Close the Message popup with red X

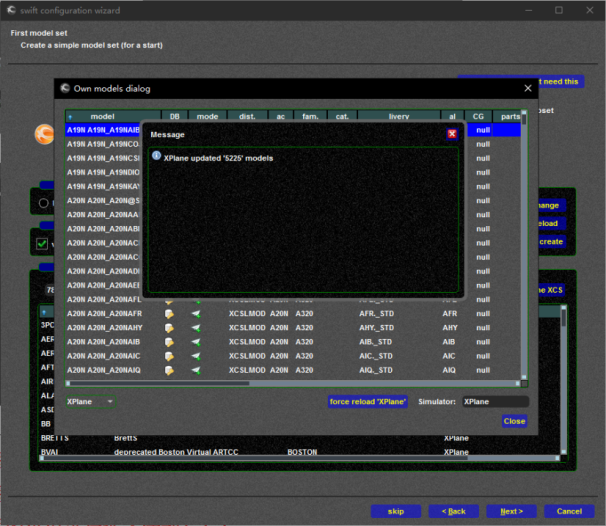[x=452, y=133]
